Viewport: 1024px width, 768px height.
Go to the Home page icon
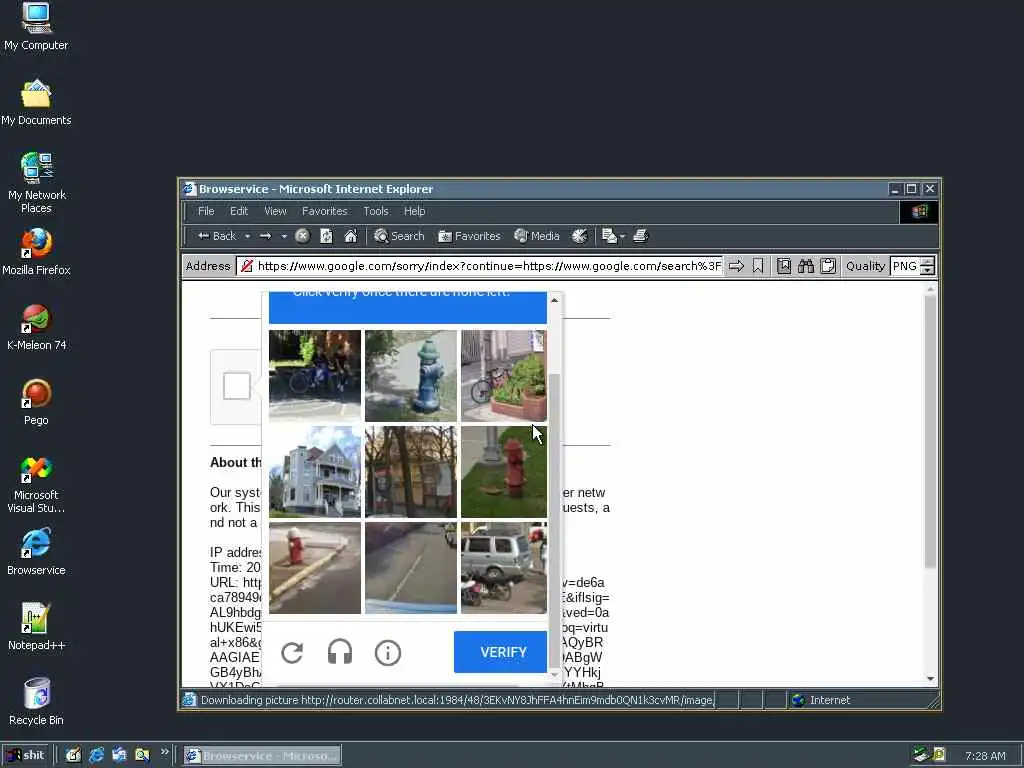point(351,236)
